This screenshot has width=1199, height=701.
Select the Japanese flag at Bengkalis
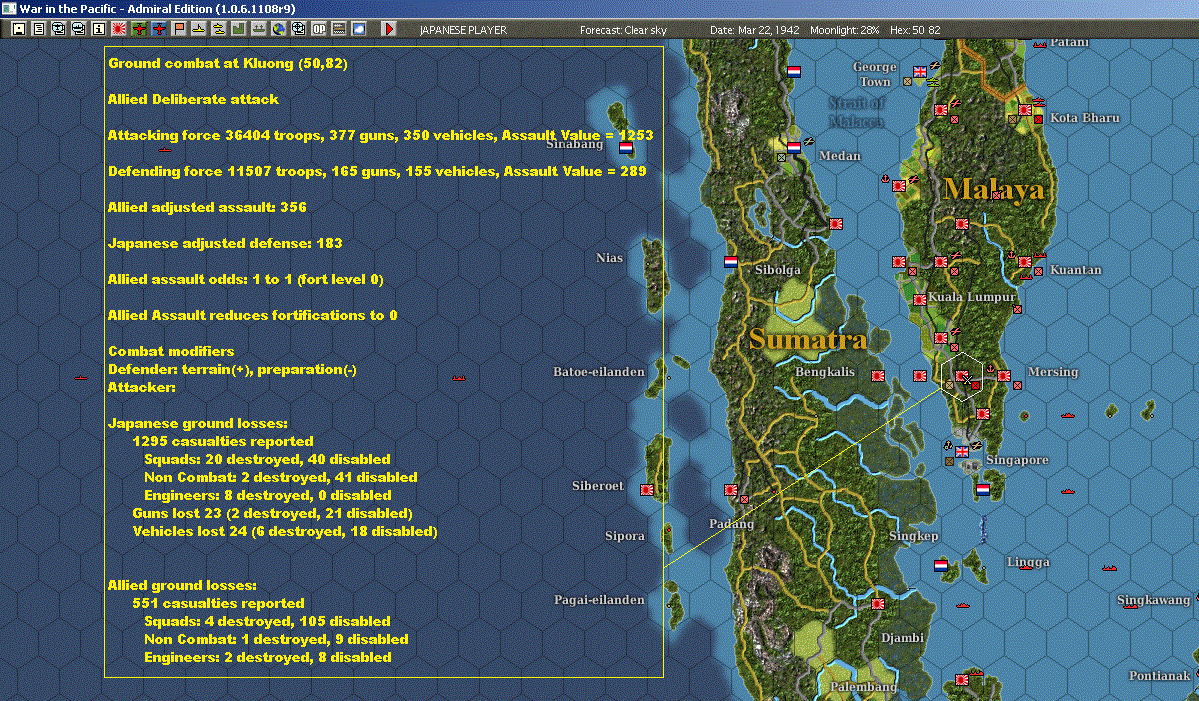(x=878, y=375)
